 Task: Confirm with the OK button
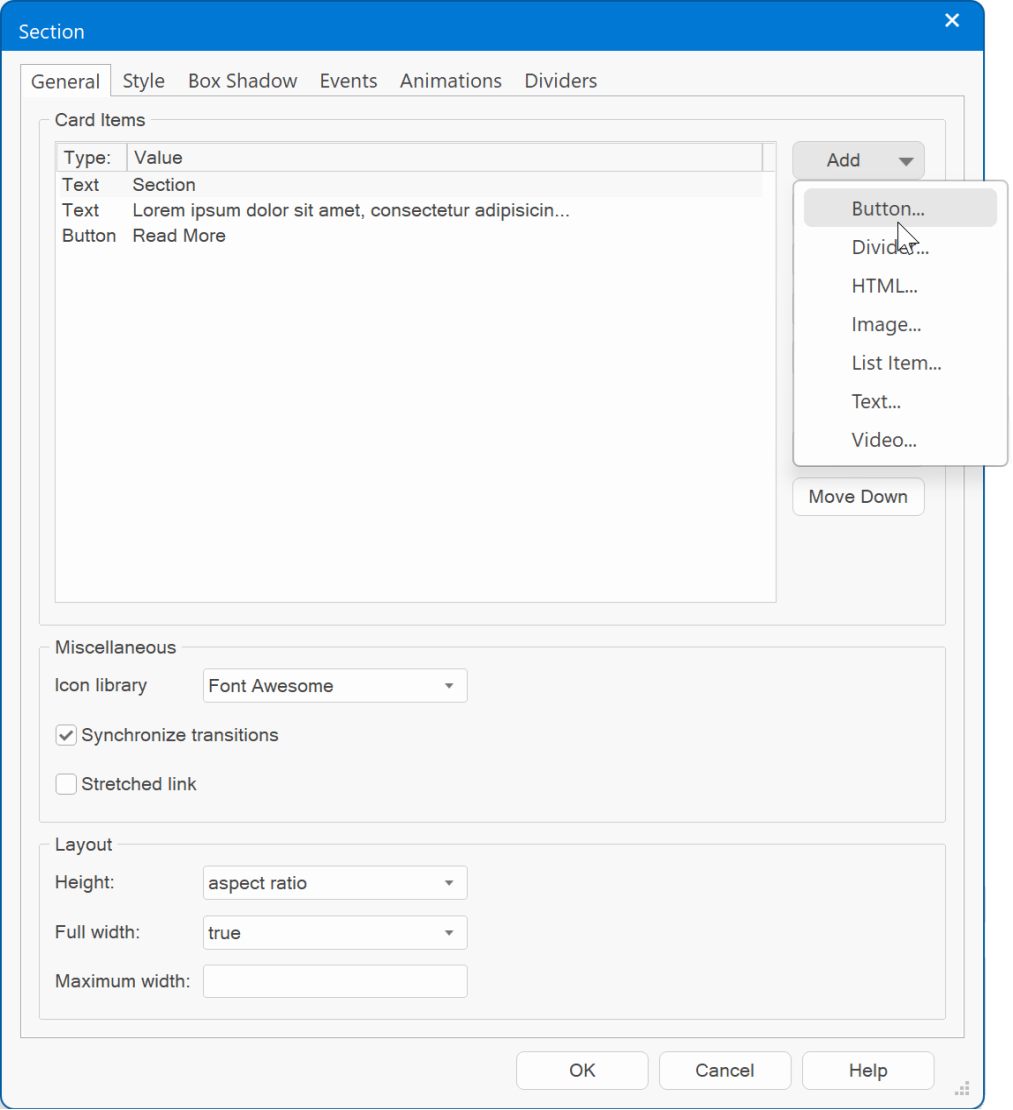[582, 1070]
